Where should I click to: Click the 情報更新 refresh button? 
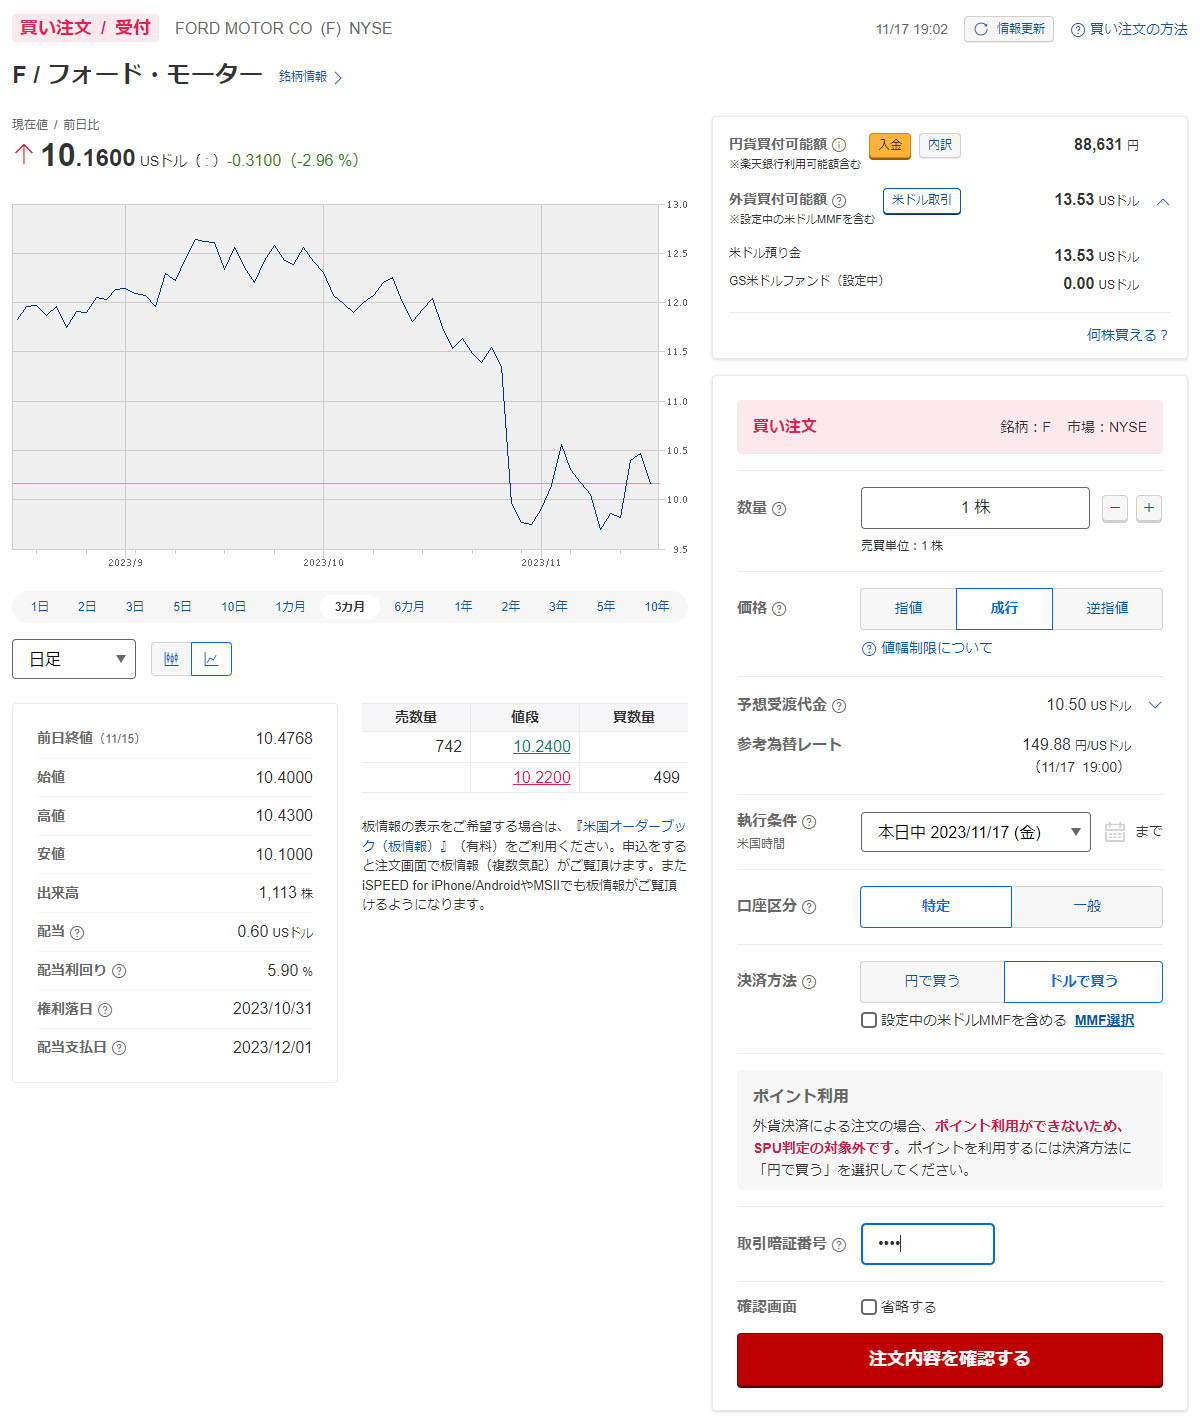[1008, 29]
